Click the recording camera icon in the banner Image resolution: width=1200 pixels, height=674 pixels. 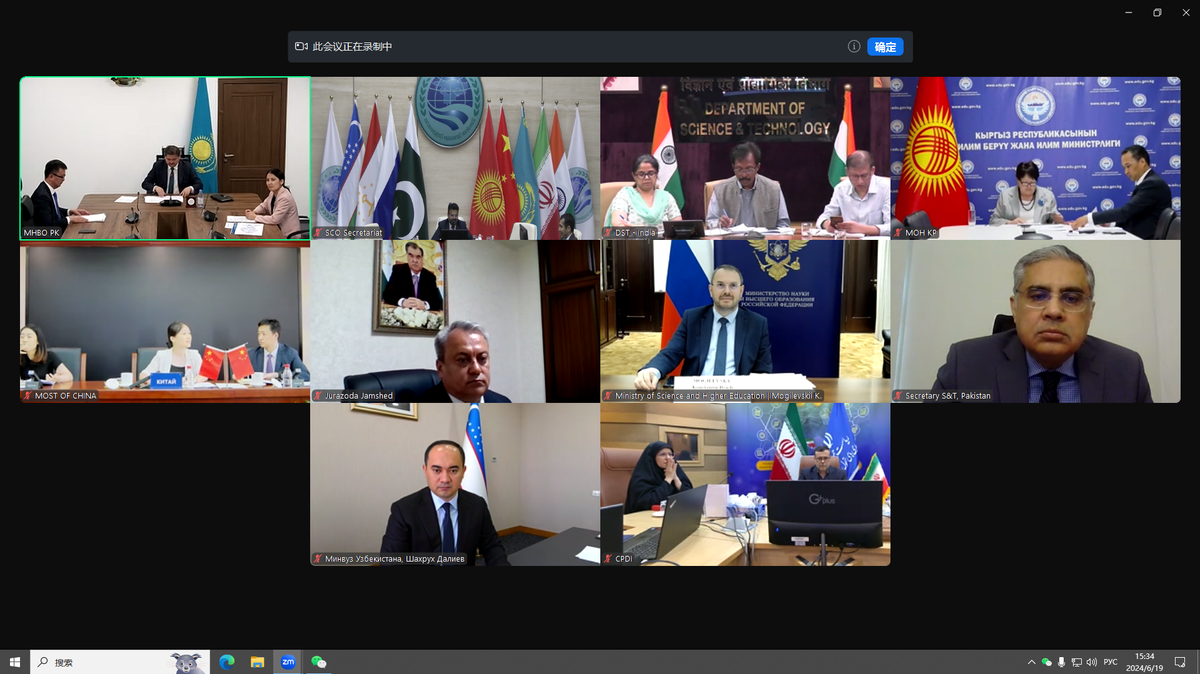tap(301, 46)
